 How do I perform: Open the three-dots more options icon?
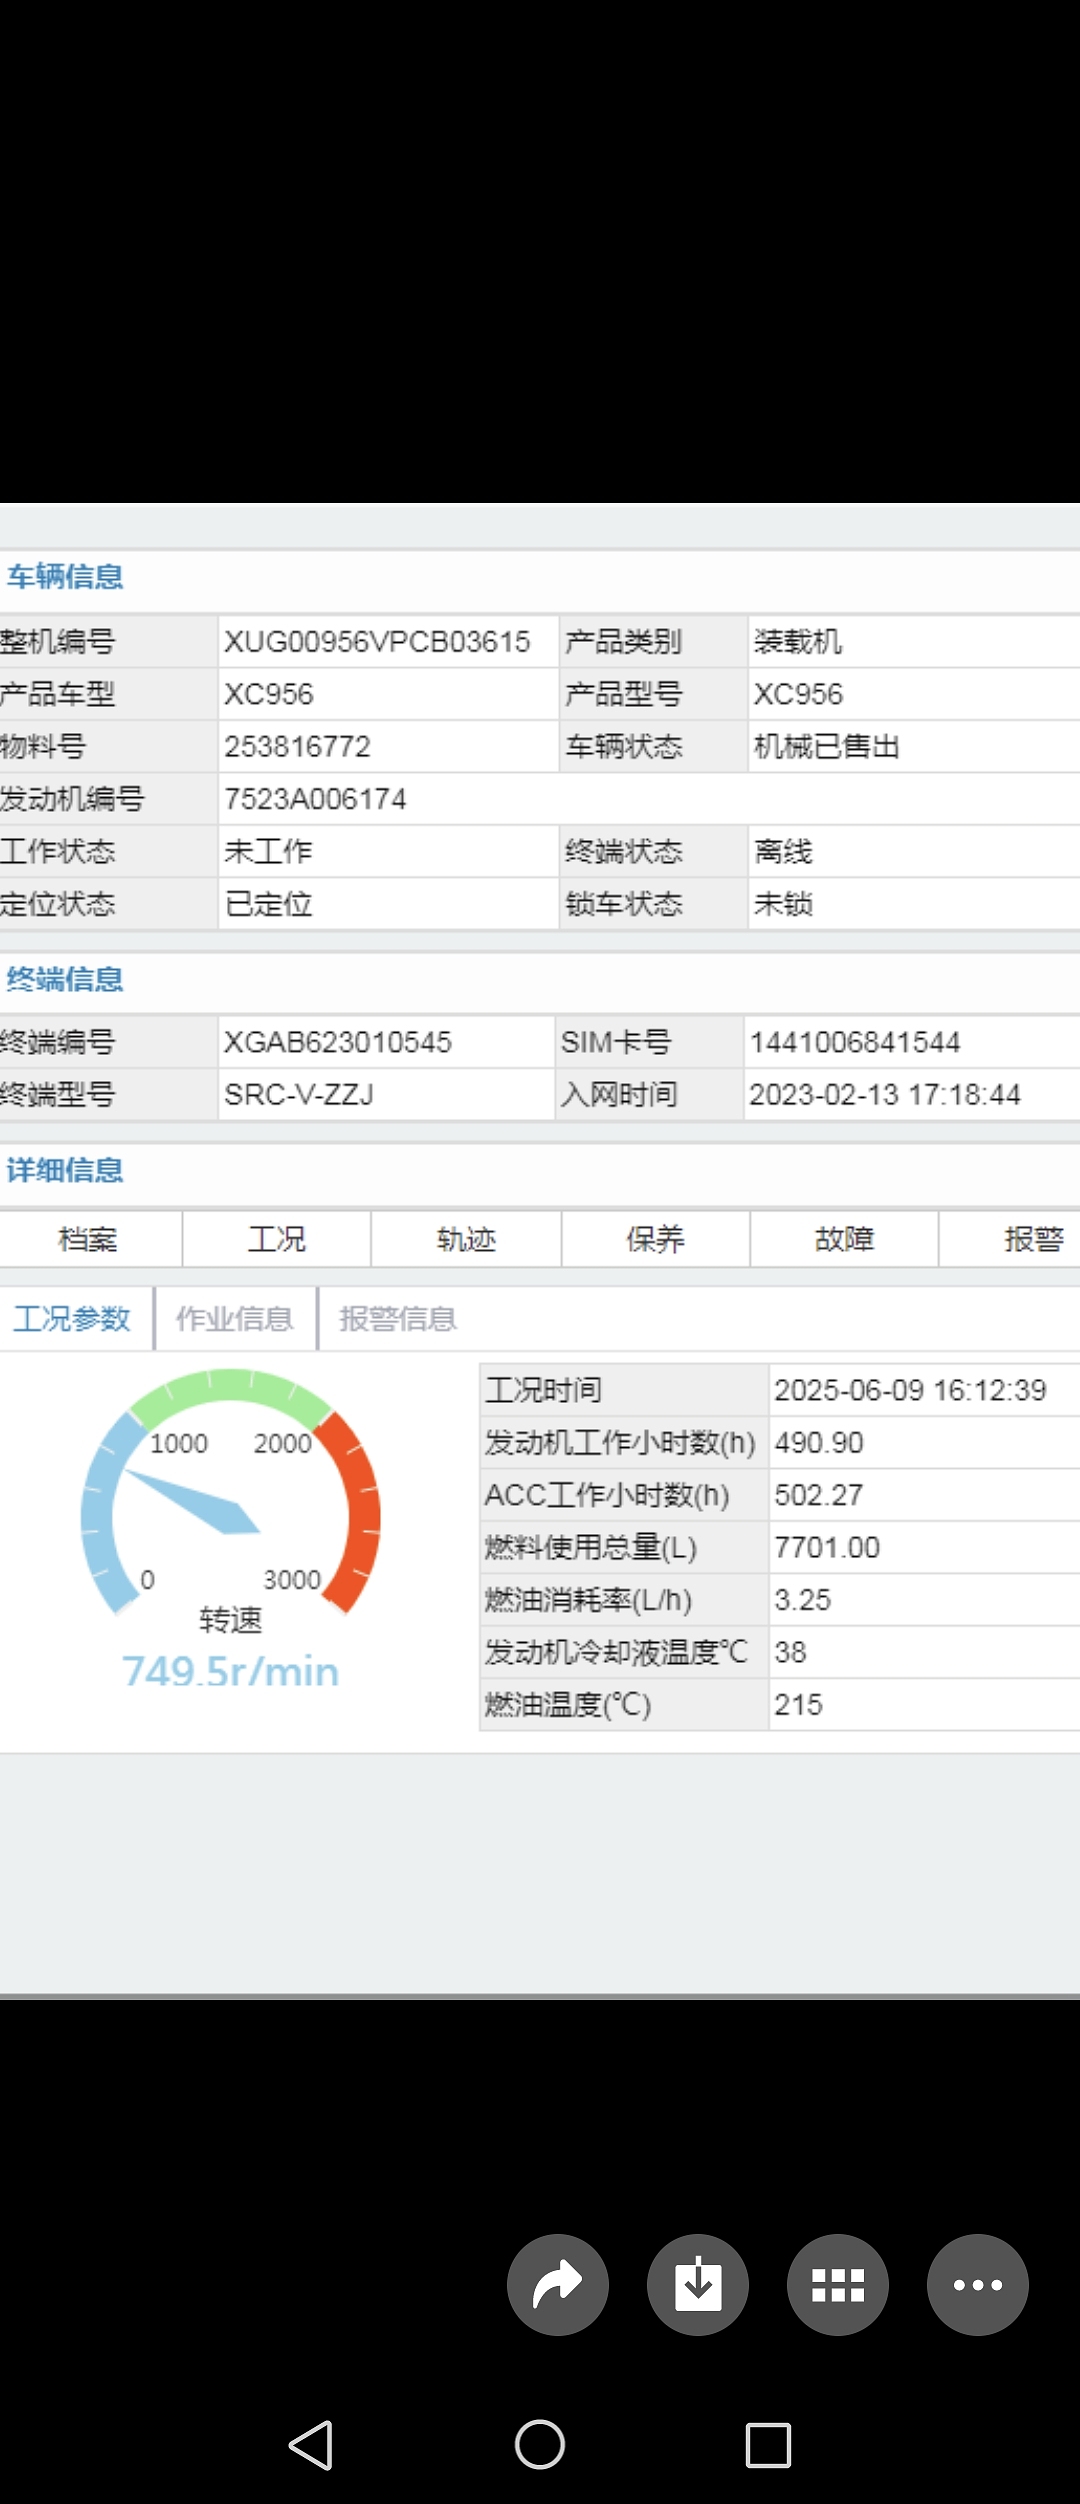tap(977, 2285)
